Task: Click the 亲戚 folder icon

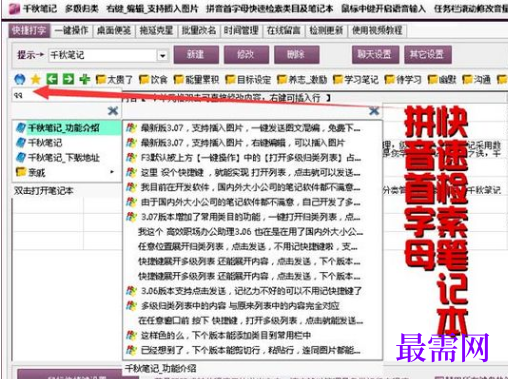Action: click(21, 172)
